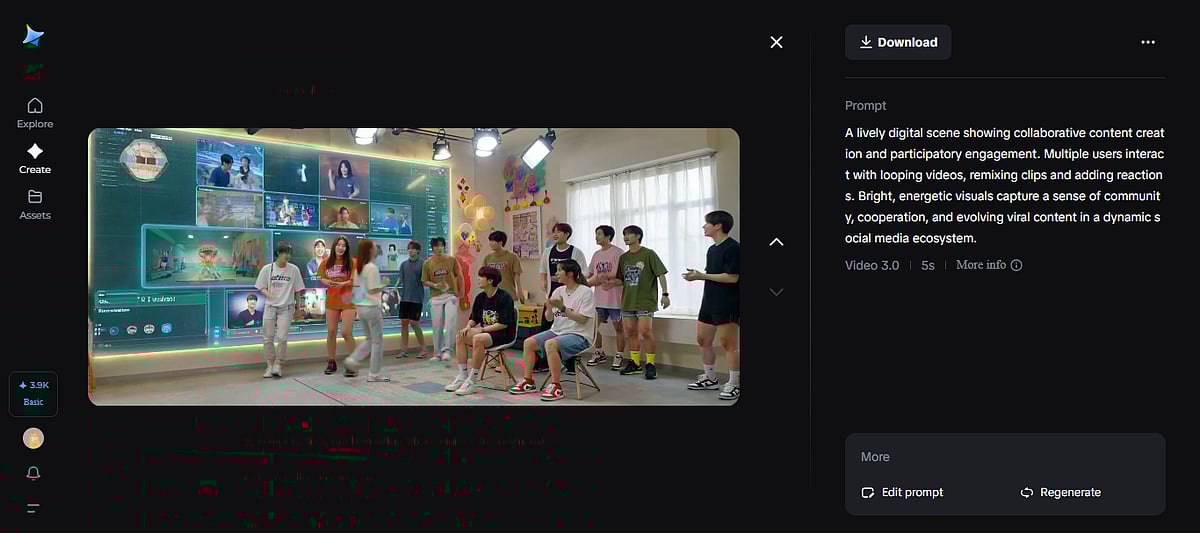Download the generated video

[x=898, y=42]
